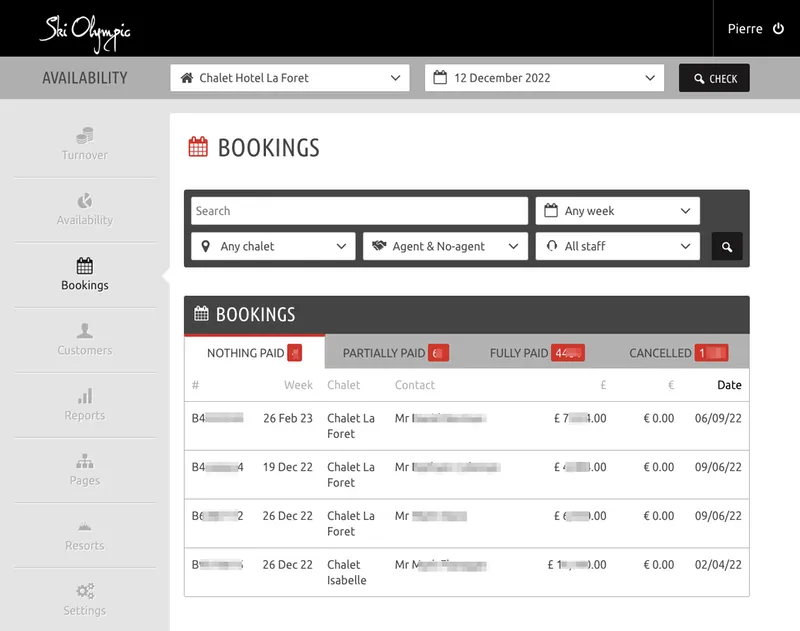The image size is (800, 631).
Task: Click the 19 Dec 22 week cell
Action: (288, 467)
